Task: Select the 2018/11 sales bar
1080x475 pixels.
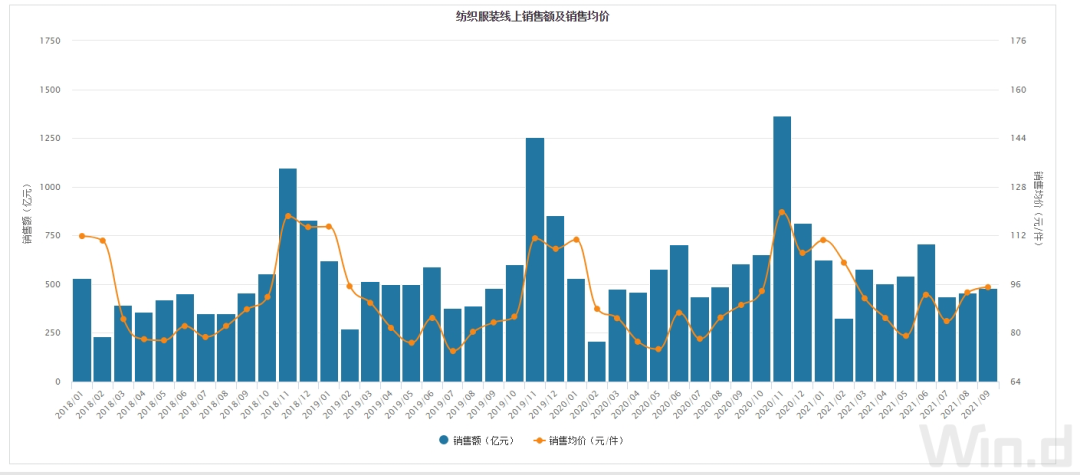Action: coord(288,275)
